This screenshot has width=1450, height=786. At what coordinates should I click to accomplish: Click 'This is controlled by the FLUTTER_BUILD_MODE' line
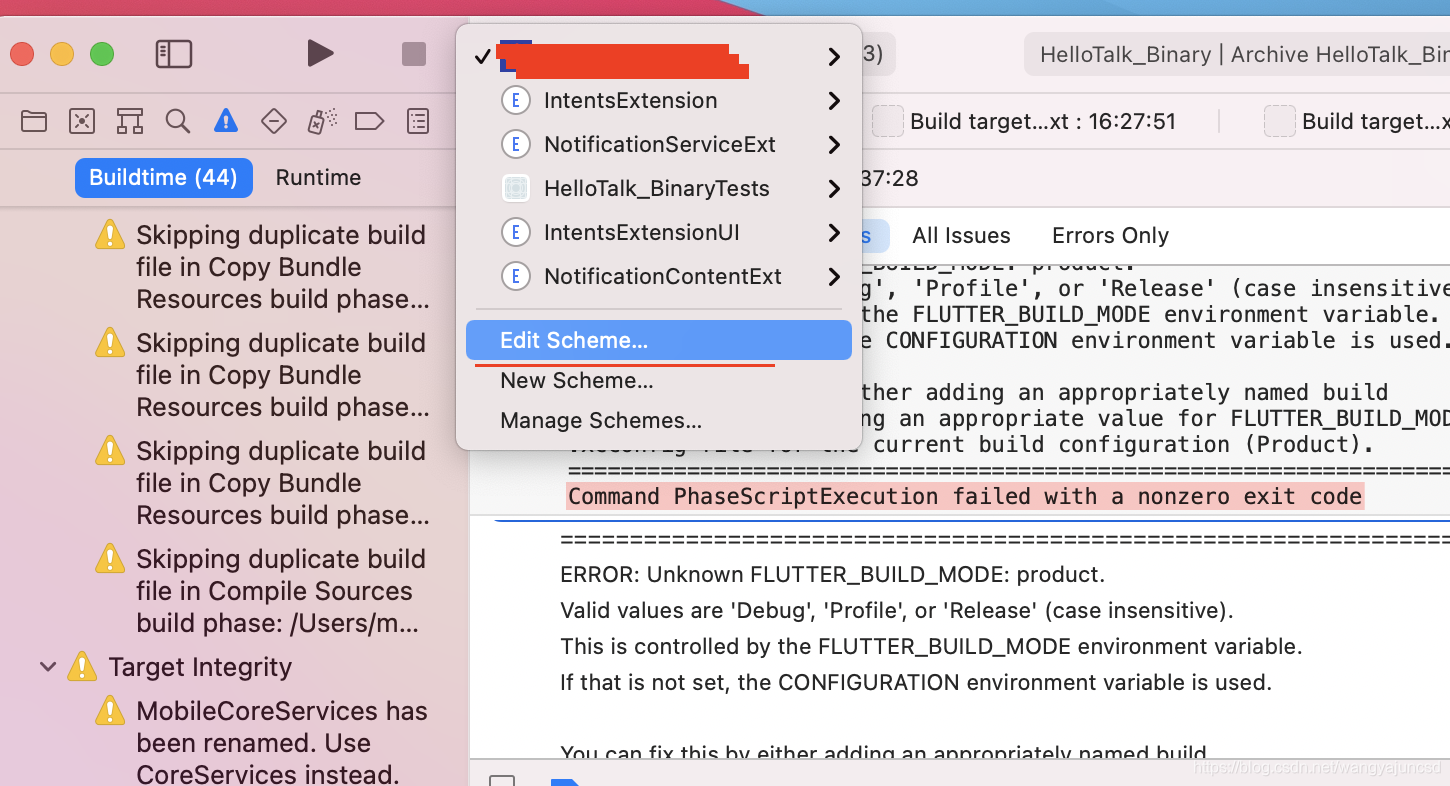pyautogui.click(x=931, y=647)
